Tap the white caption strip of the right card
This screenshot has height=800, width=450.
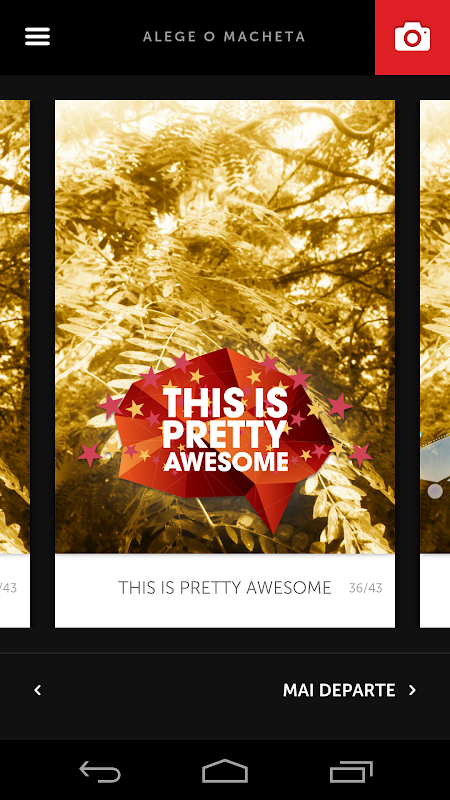pos(435,591)
